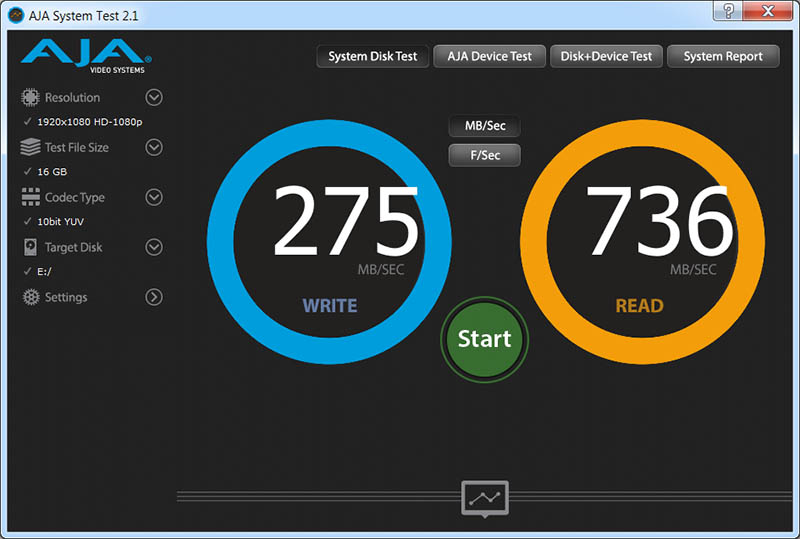Select MB/Sec display units
Image resolution: width=800 pixels, height=539 pixels.
click(485, 126)
